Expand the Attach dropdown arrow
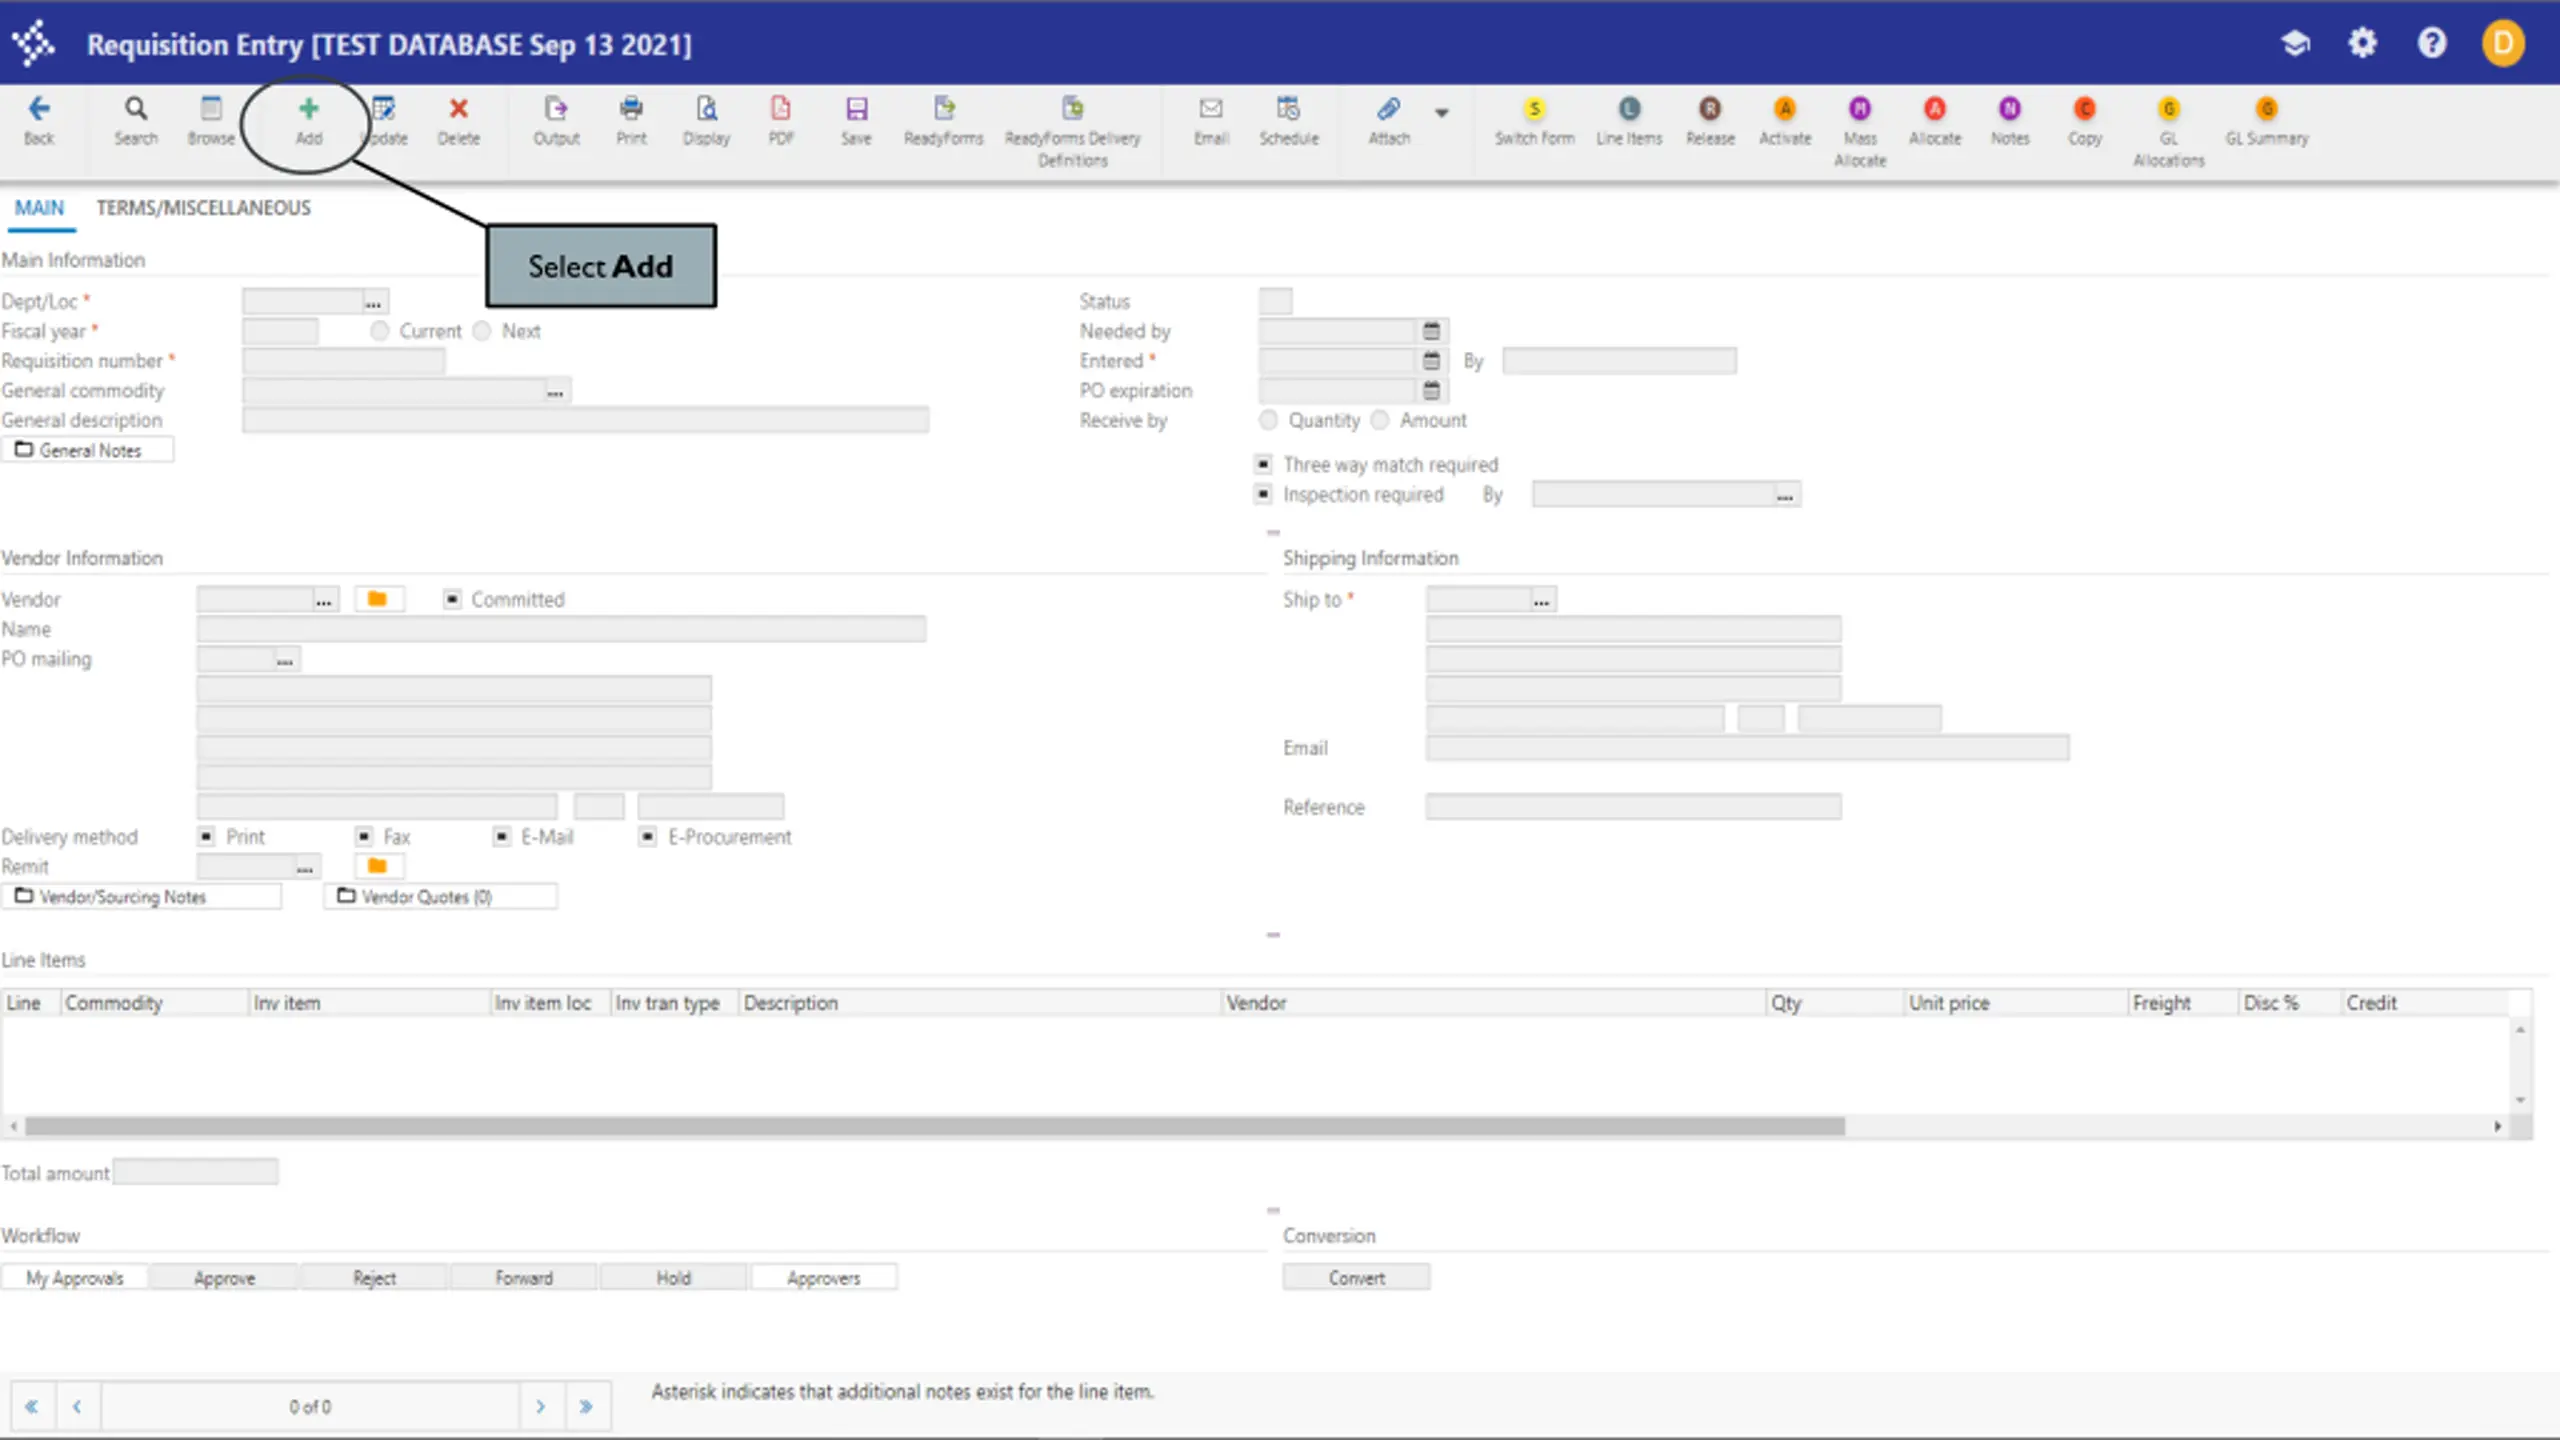This screenshot has width=2560, height=1440. 1441,113
